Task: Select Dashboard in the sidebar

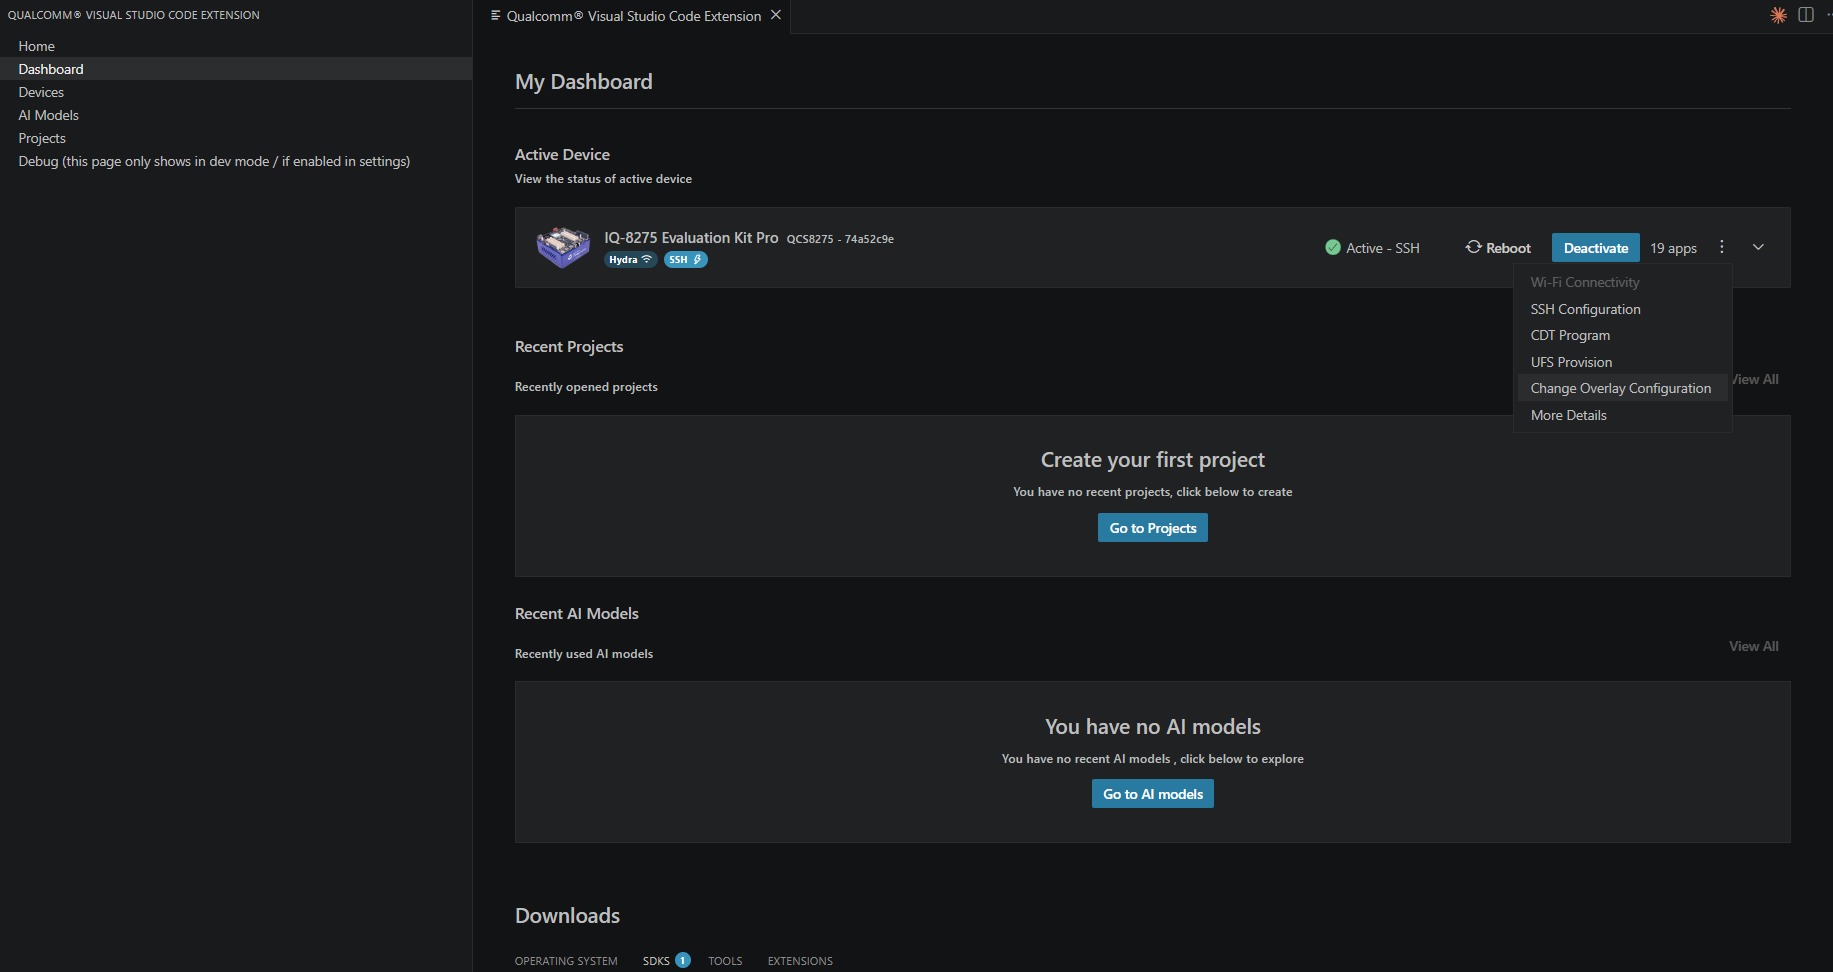Action: click(x=236, y=69)
